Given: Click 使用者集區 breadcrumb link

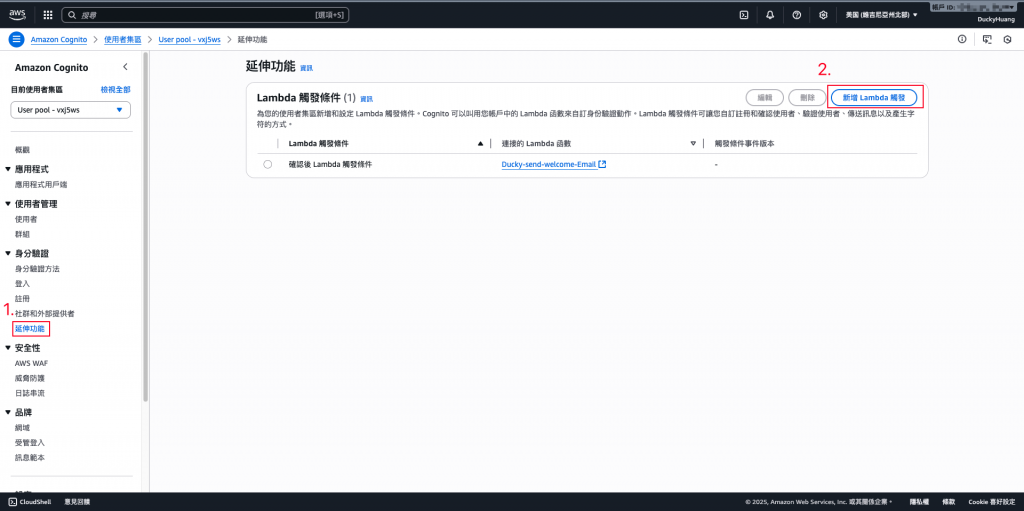Looking at the screenshot, I should coord(123,39).
